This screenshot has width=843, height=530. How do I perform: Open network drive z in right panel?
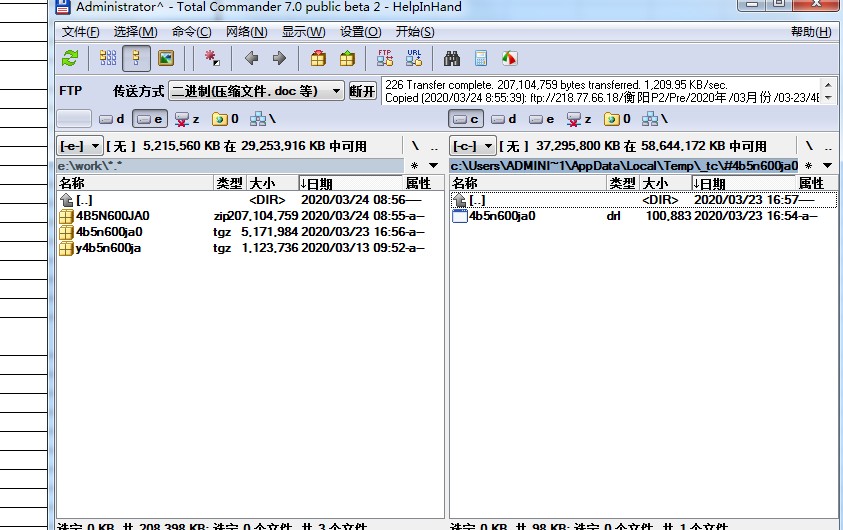click(580, 119)
